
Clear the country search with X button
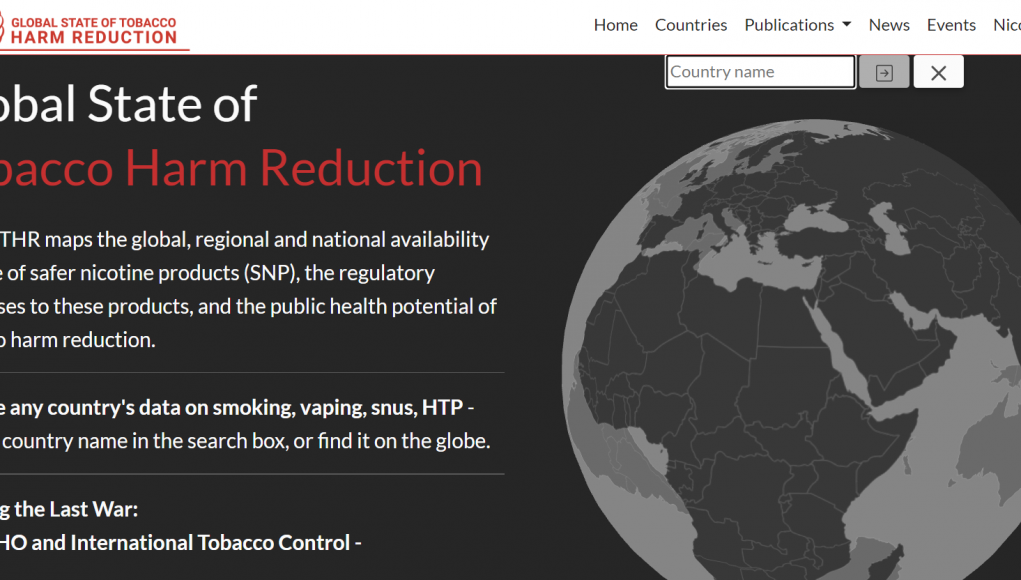coord(938,72)
